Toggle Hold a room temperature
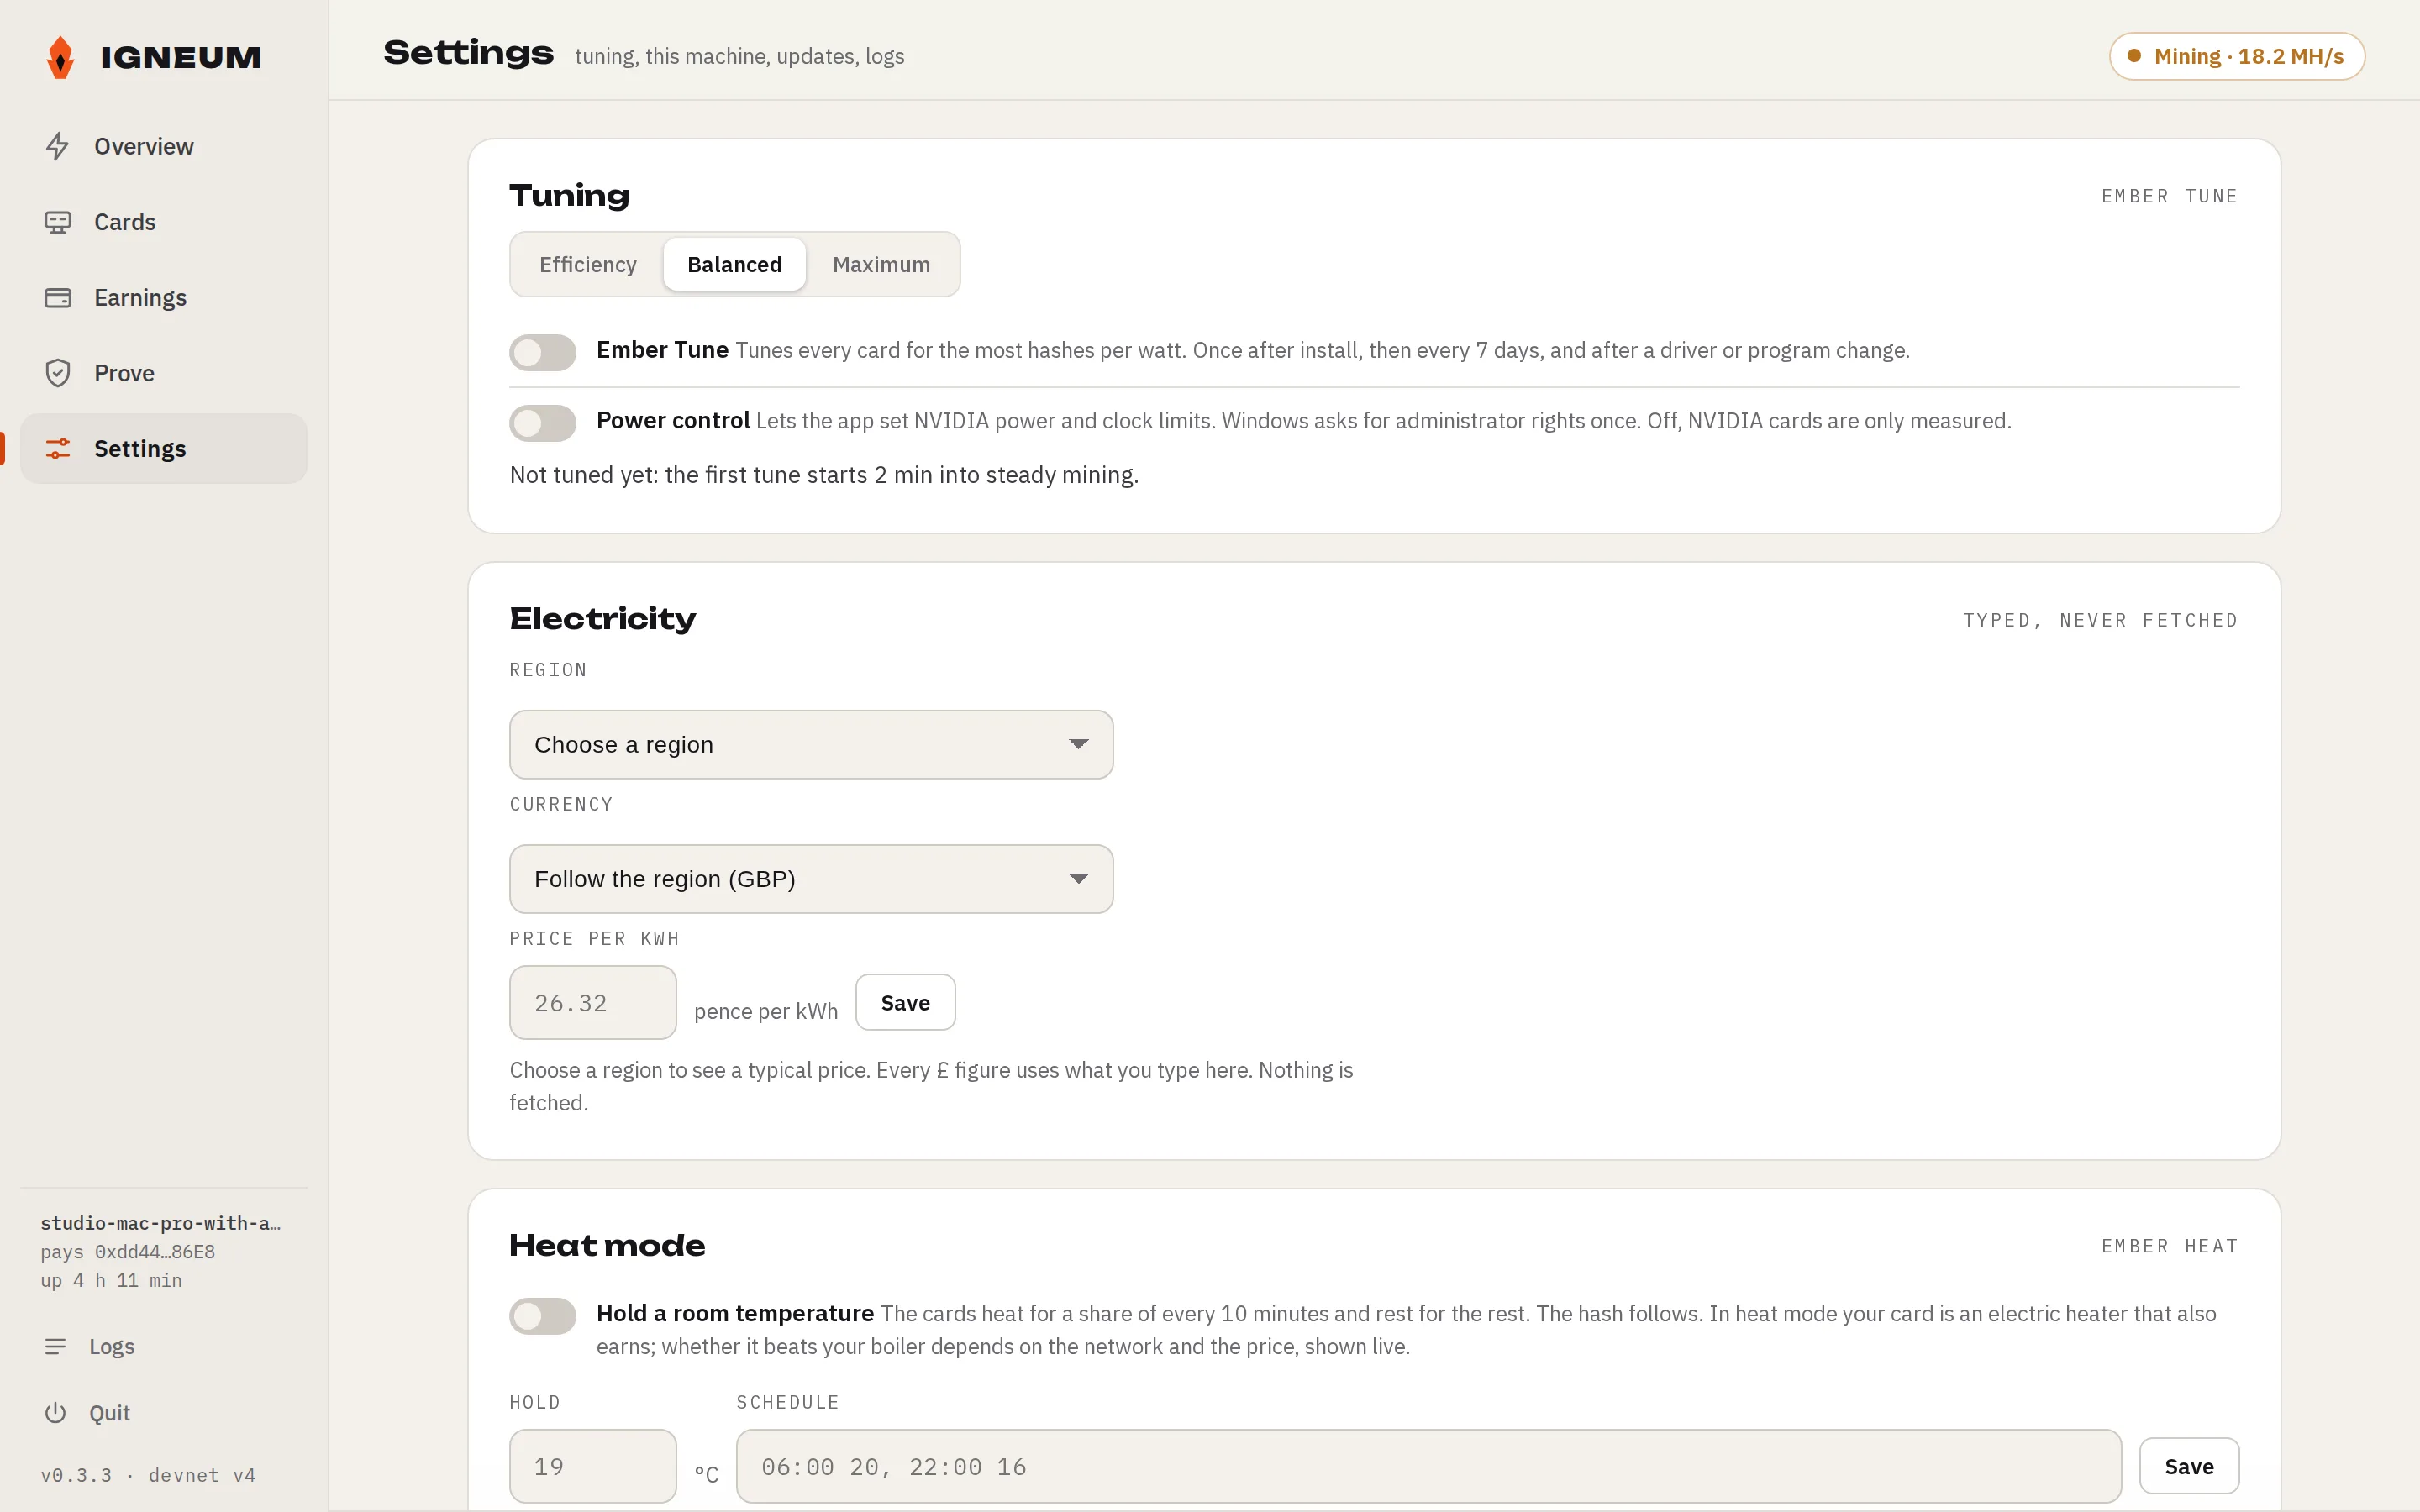Viewport: 2420px width, 1512px height. (543, 1316)
